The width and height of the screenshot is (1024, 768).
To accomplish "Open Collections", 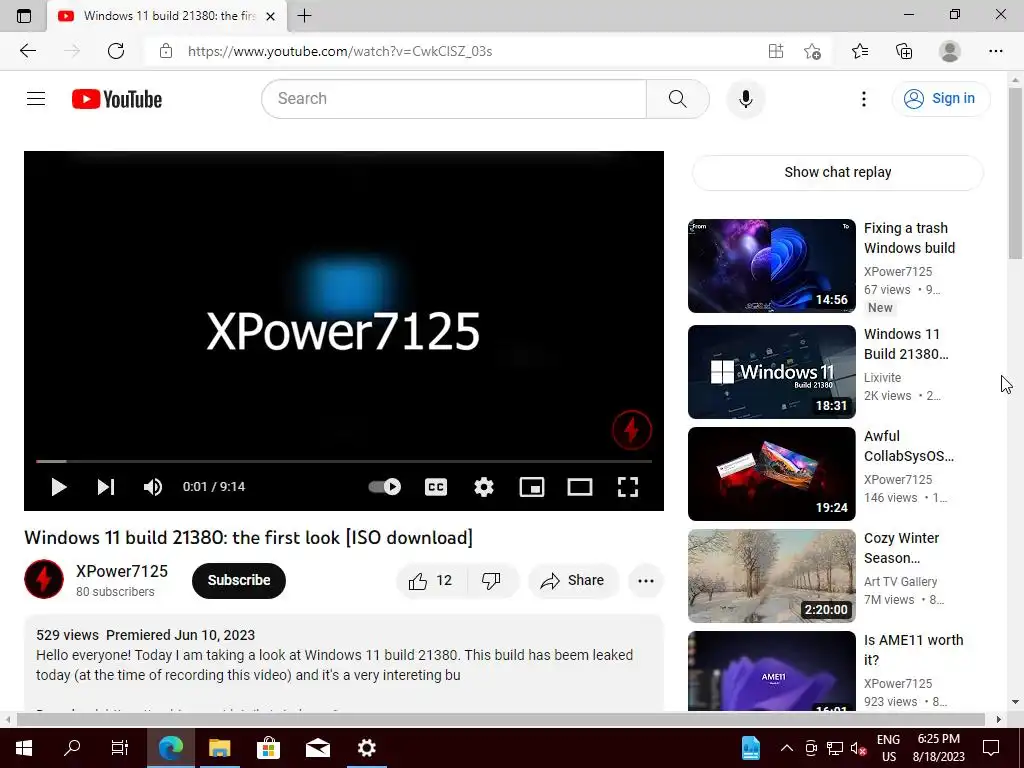I will pos(904,51).
